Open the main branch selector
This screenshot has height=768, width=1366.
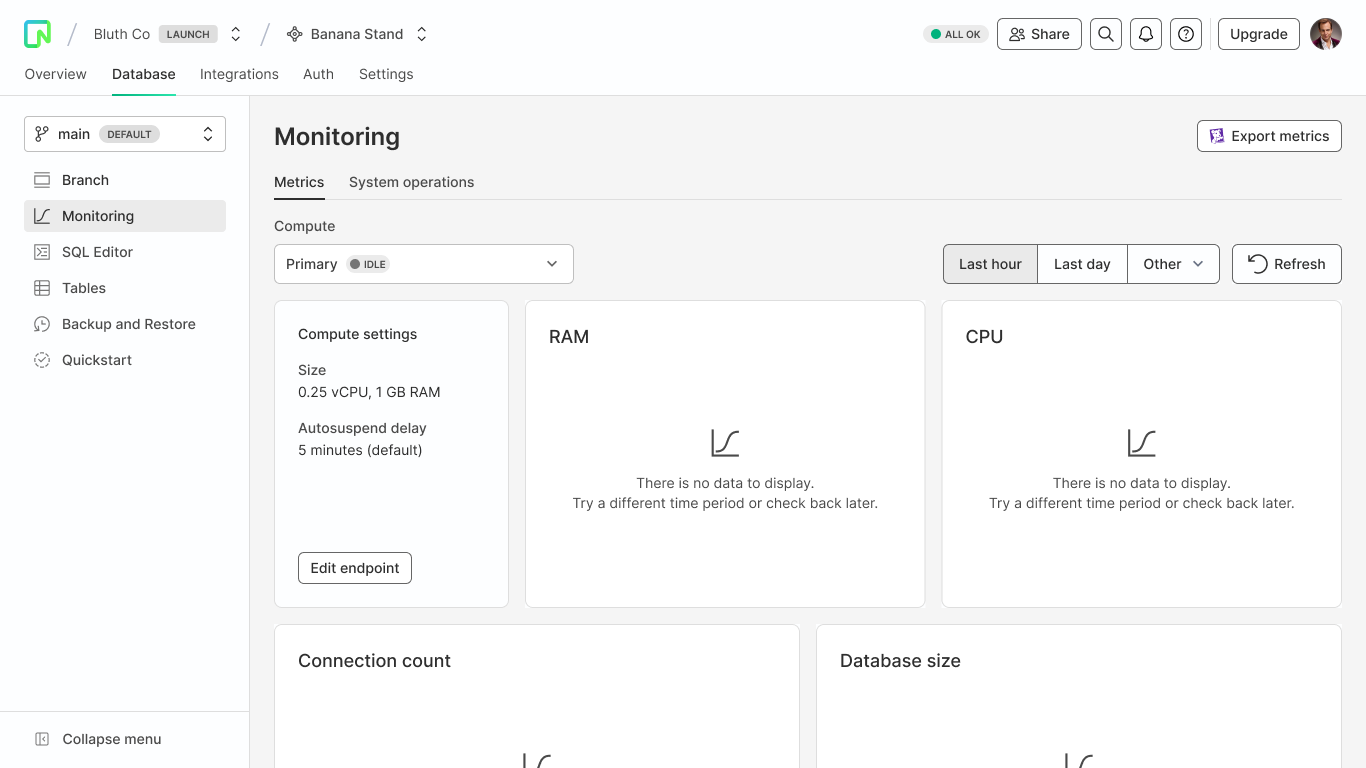(125, 134)
